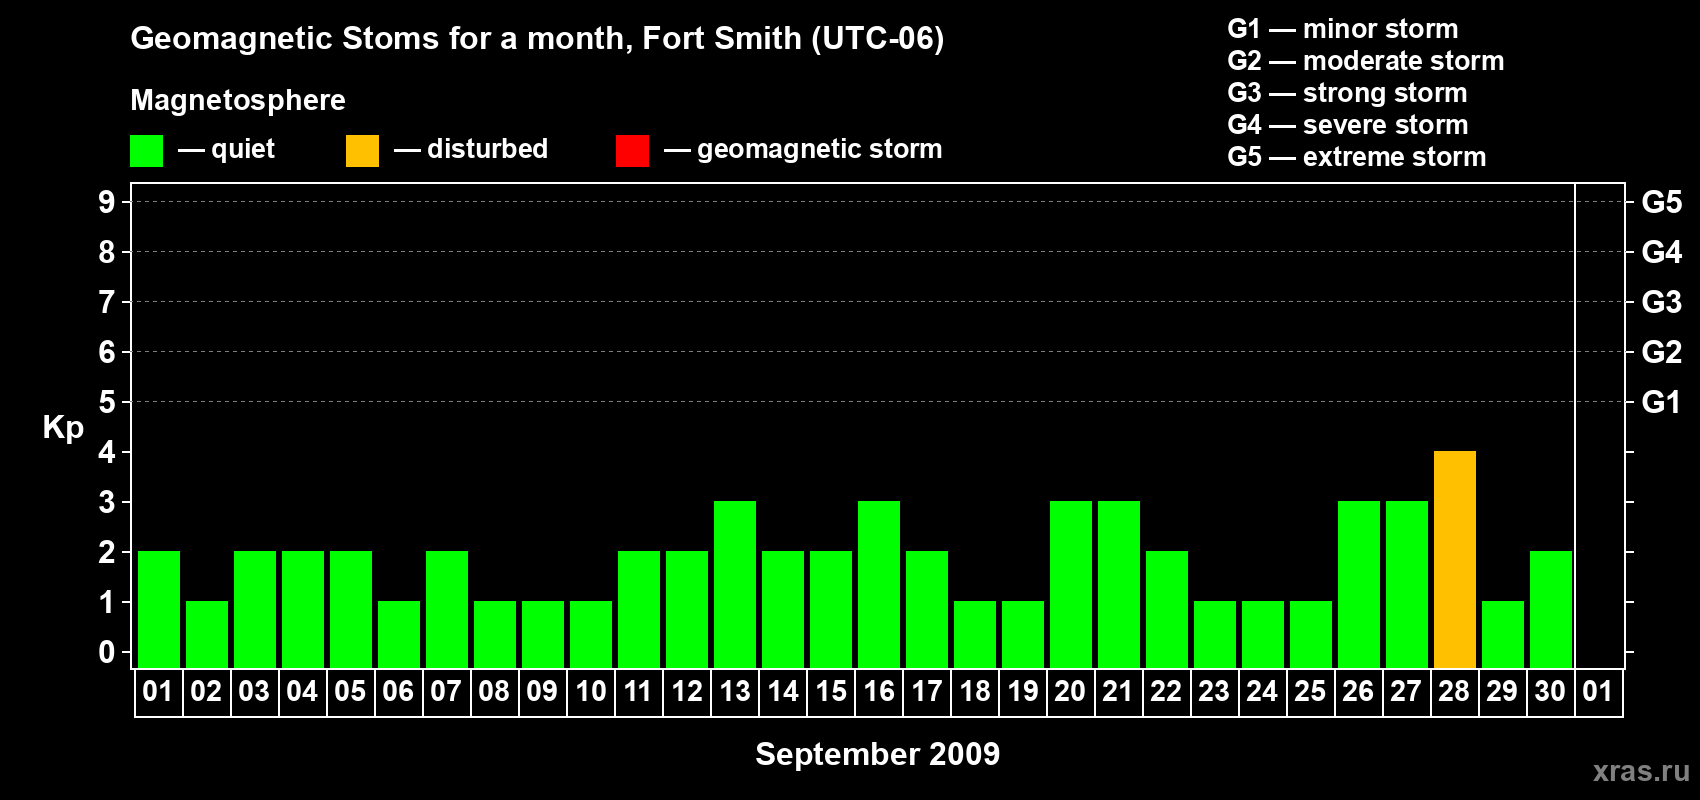Click the Kp axis title
Viewport: 1700px width, 800px height.
pos(63,428)
